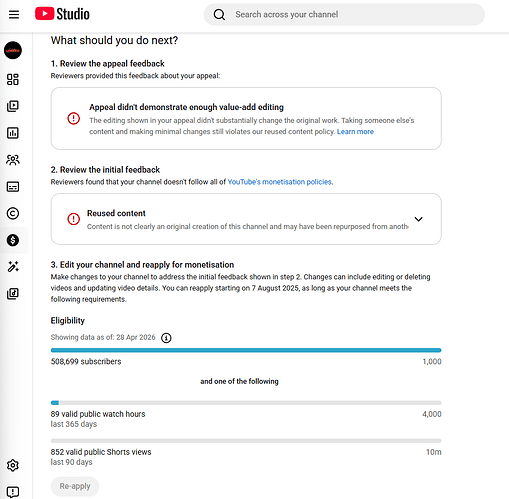The image size is (509, 499).
Task: Open the Audio library sidebar icon
Action: click(x=13, y=294)
